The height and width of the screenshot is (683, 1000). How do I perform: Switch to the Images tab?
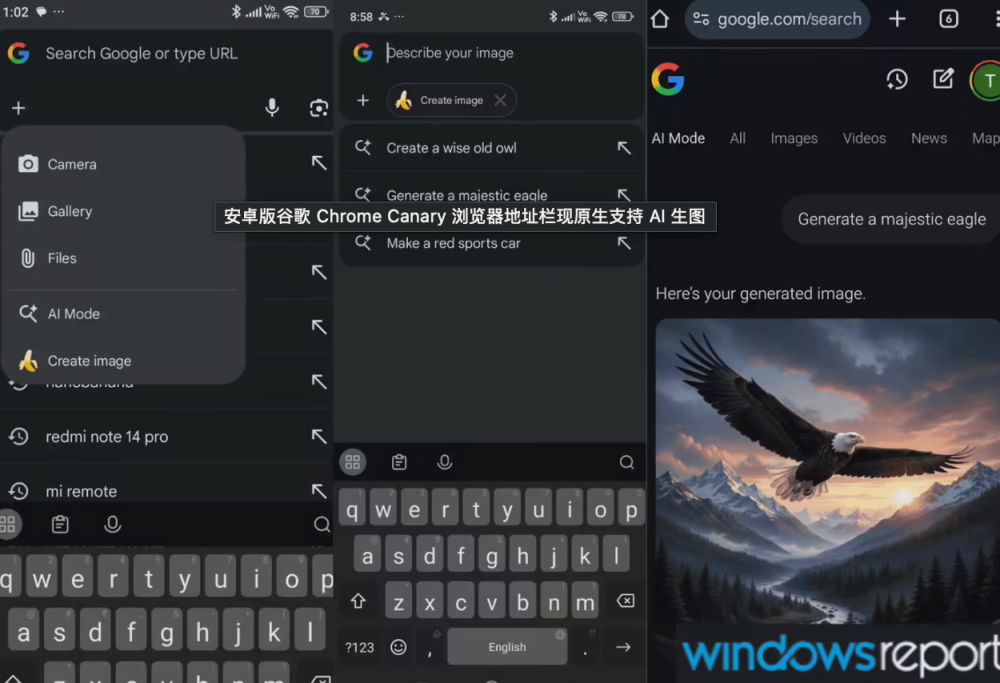pos(794,138)
